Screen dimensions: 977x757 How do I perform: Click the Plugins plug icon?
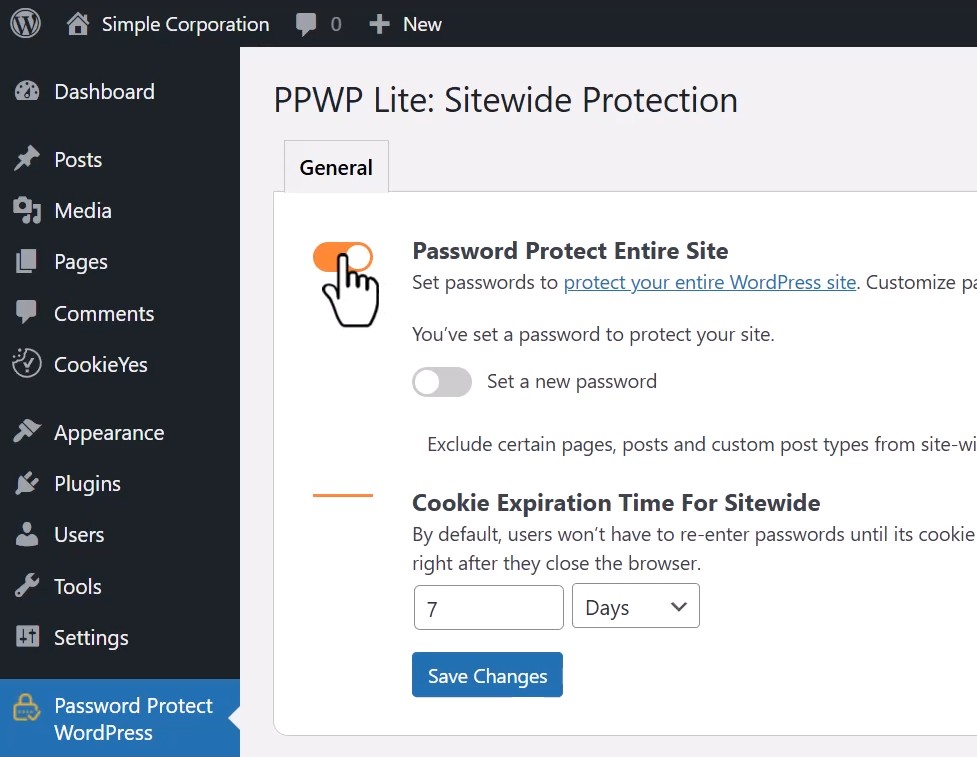pyautogui.click(x=27, y=484)
